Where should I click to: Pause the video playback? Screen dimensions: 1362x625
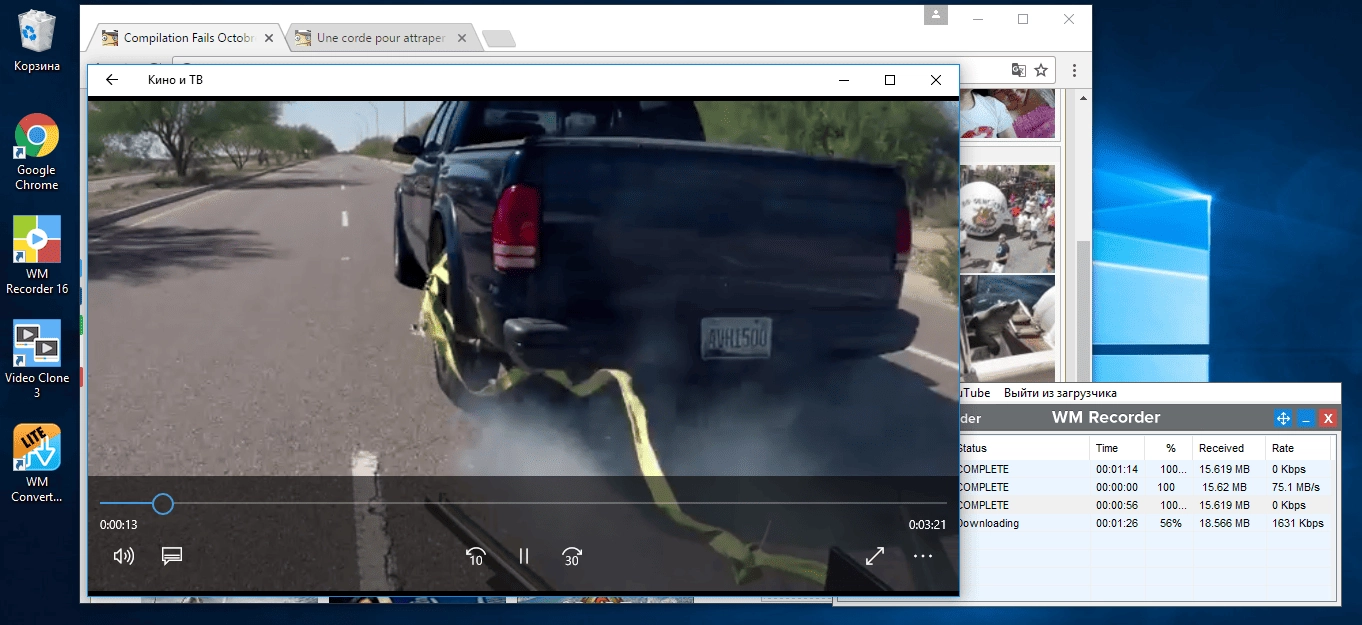(523, 556)
